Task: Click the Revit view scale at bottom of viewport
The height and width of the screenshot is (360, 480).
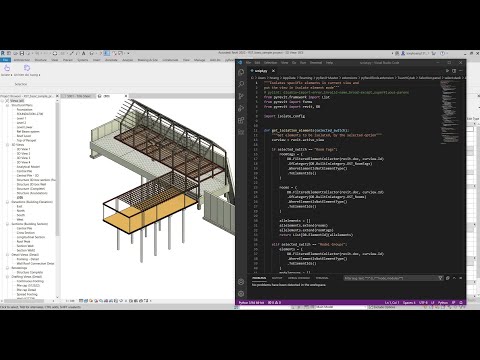Action: click(x=70, y=301)
